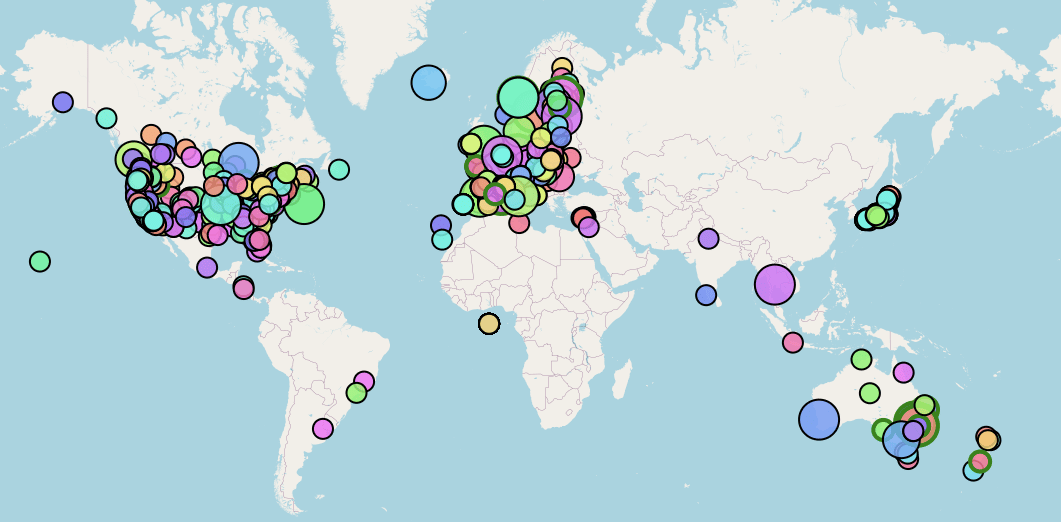Click the large green marker on US East Coast
Viewport: 1061px width, 522px height.
point(304,204)
